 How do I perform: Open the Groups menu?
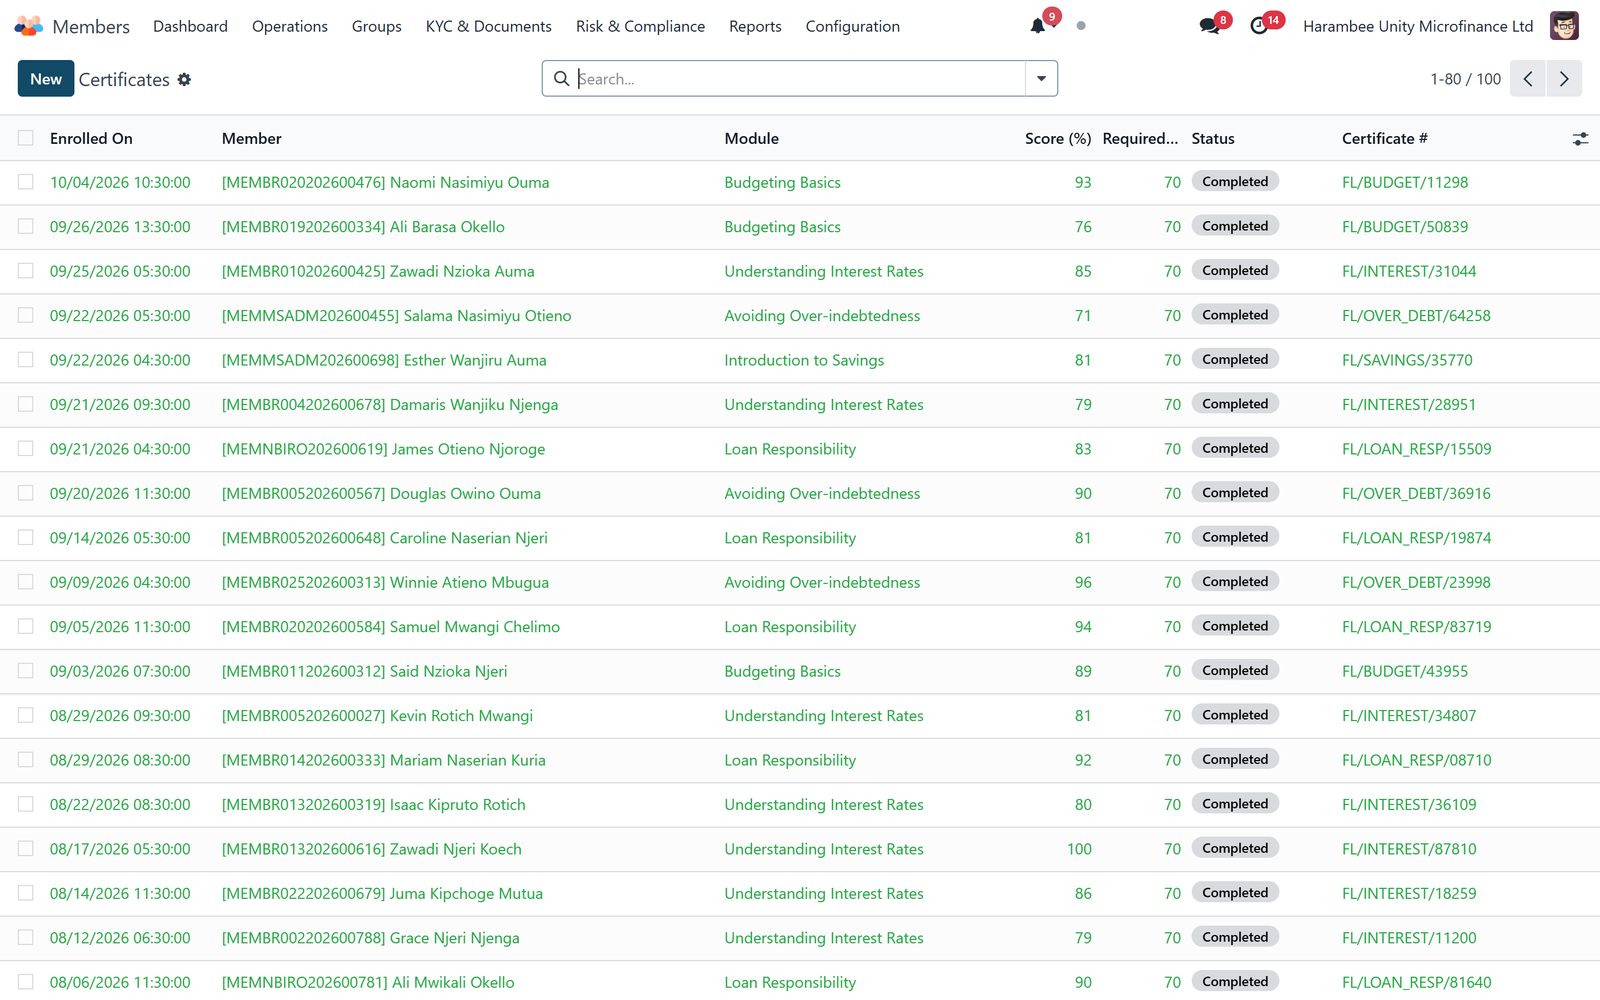point(377,26)
